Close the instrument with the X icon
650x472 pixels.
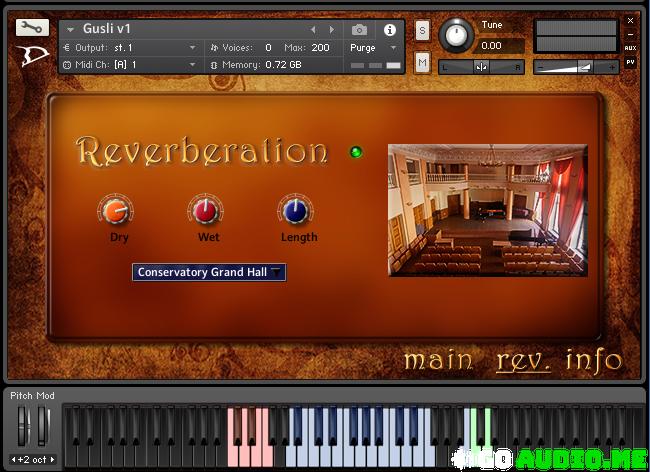(x=631, y=20)
